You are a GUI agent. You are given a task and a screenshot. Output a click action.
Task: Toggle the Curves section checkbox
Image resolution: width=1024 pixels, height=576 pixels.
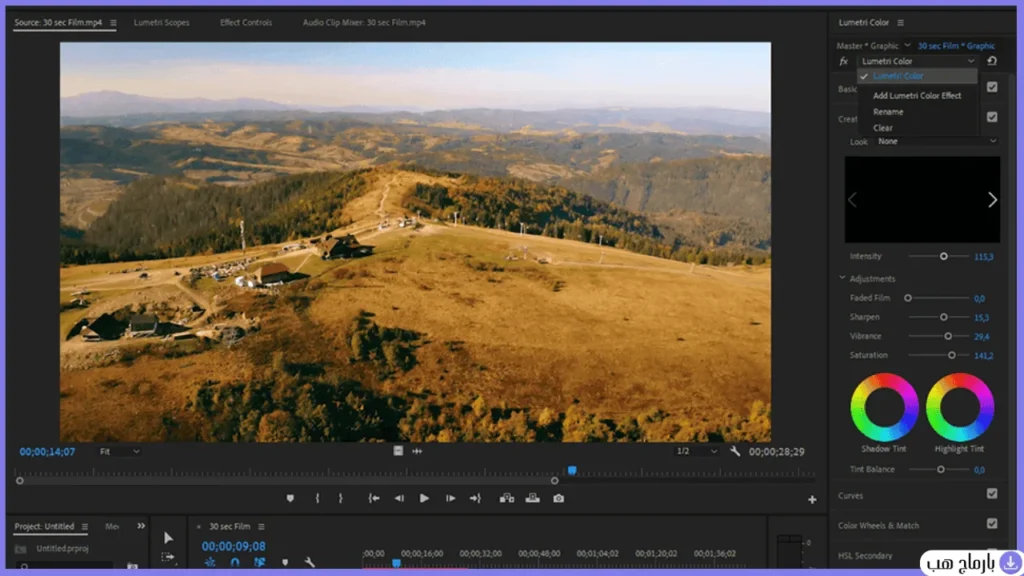click(992, 494)
